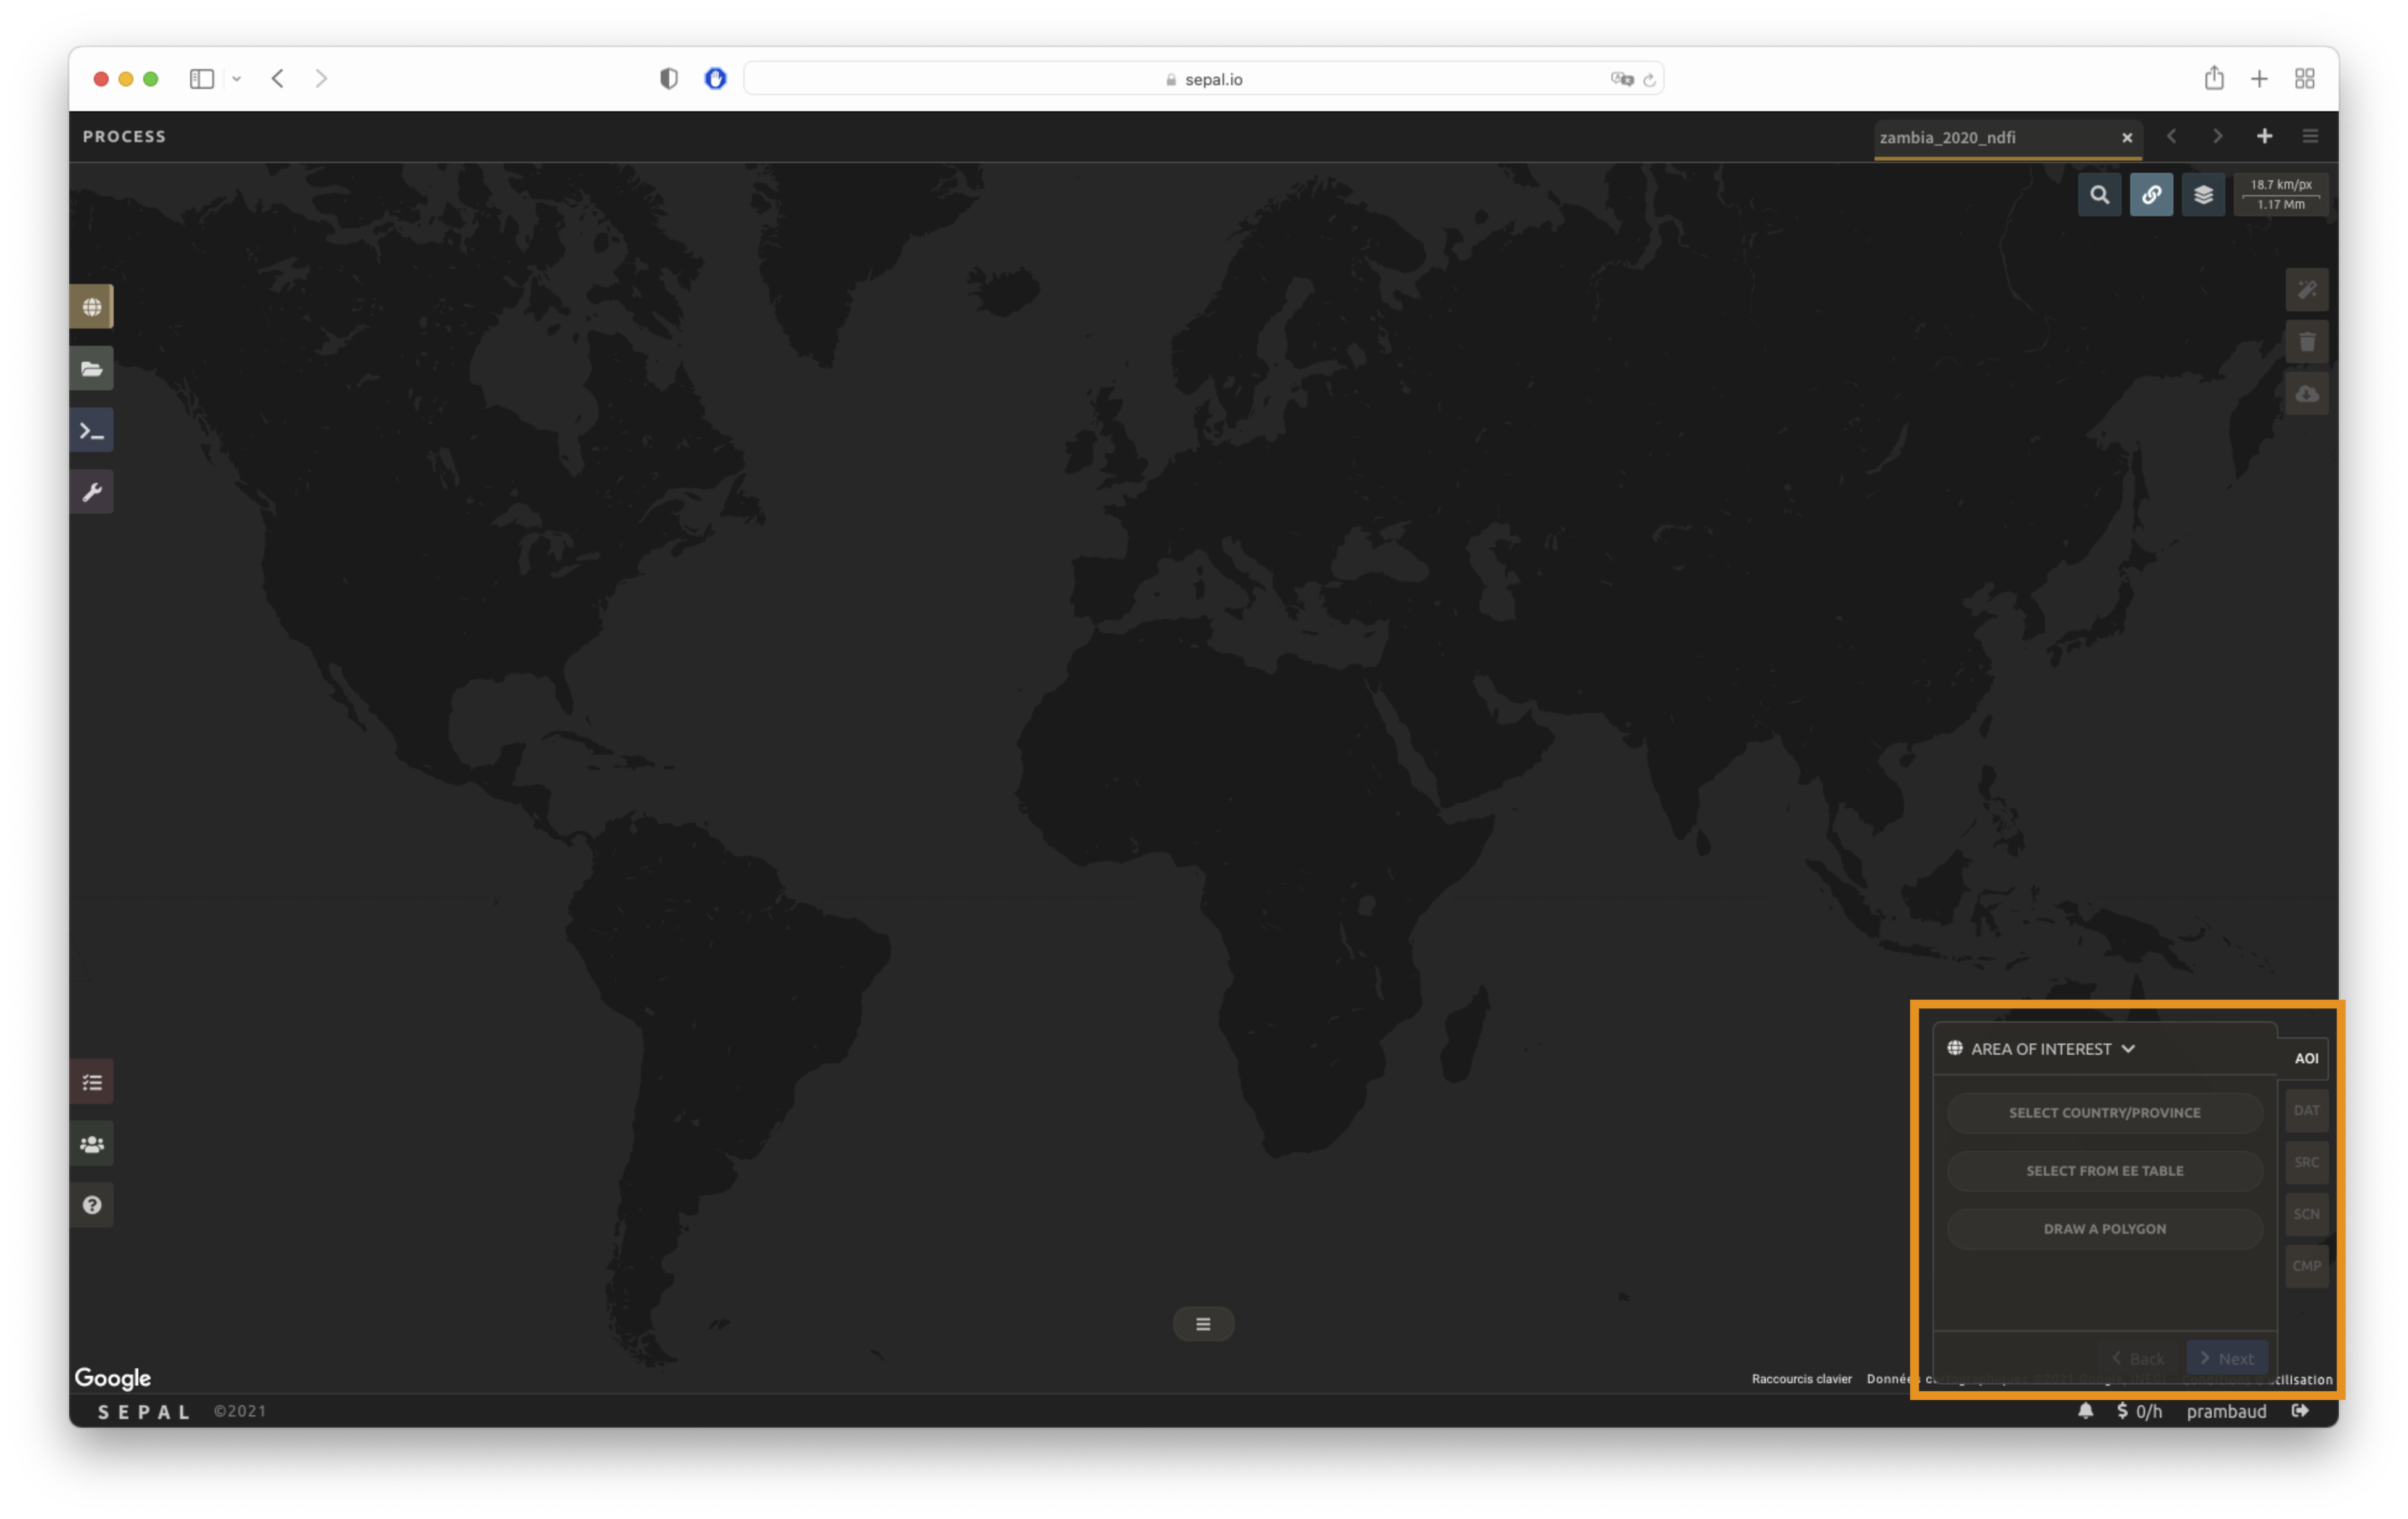Toggle the linked maps chain icon
2408x1519 pixels.
pos(2151,195)
